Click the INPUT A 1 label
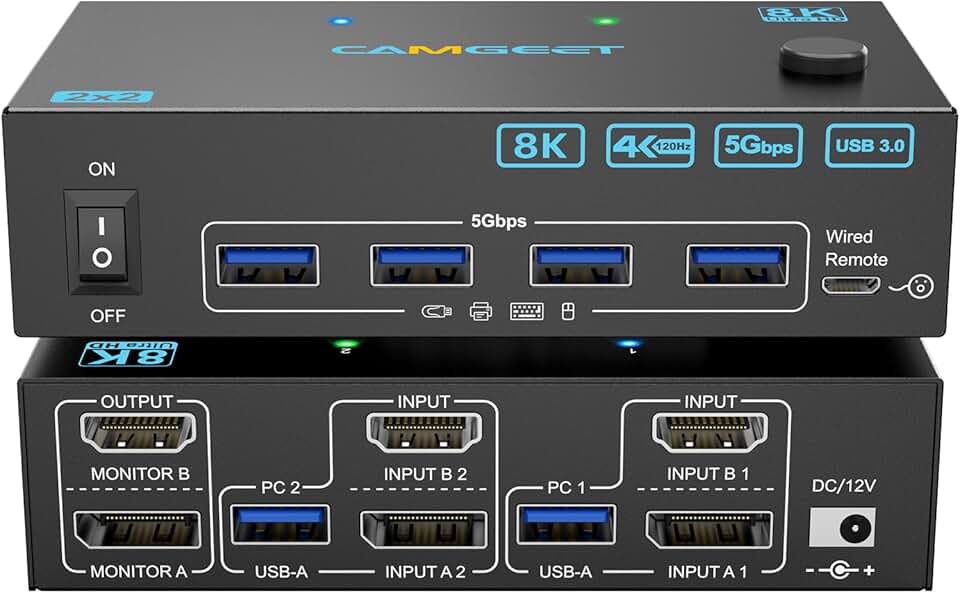This screenshot has width=960, height=593. (x=707, y=572)
